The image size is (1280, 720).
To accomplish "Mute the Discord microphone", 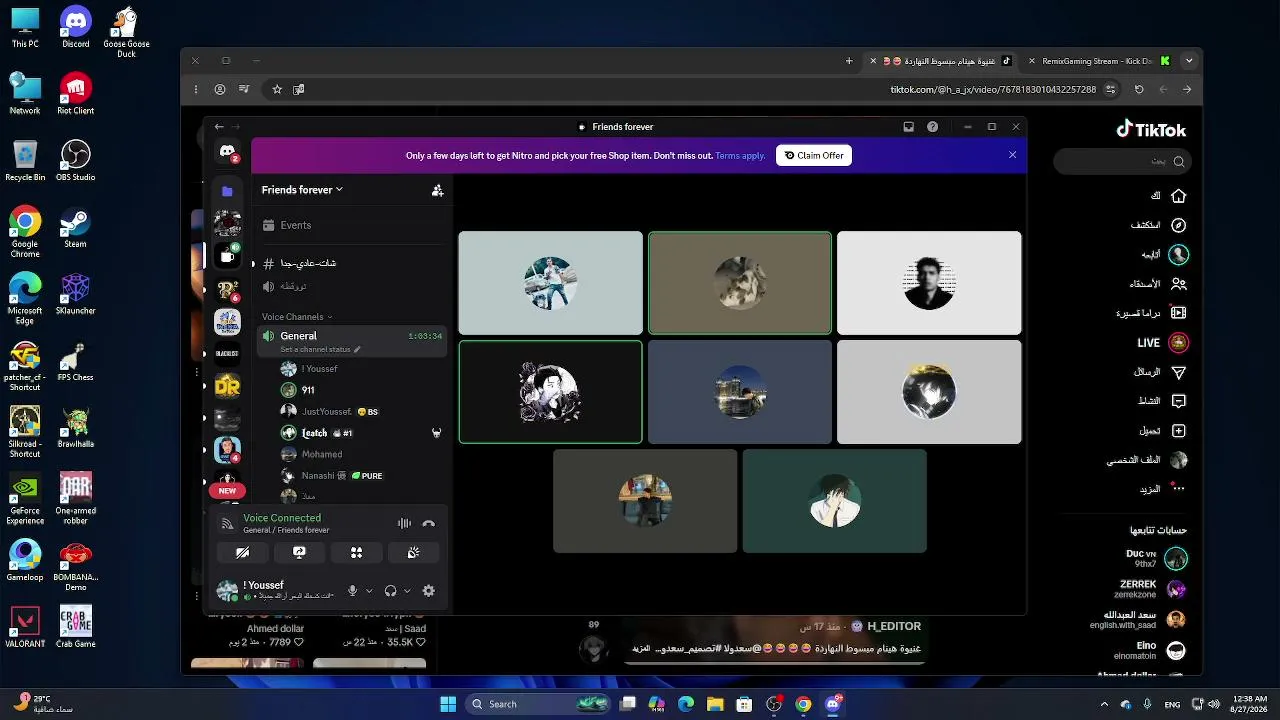I will [352, 591].
